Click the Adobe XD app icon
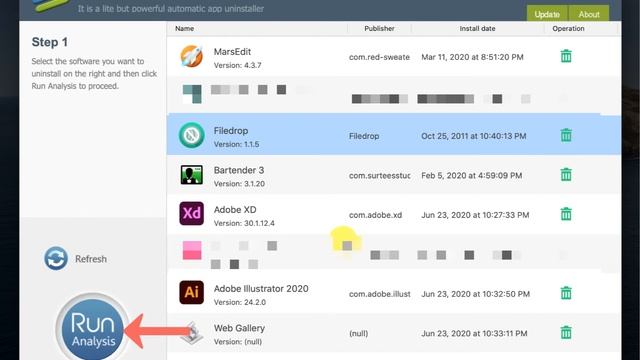The image size is (640, 360). (191, 213)
